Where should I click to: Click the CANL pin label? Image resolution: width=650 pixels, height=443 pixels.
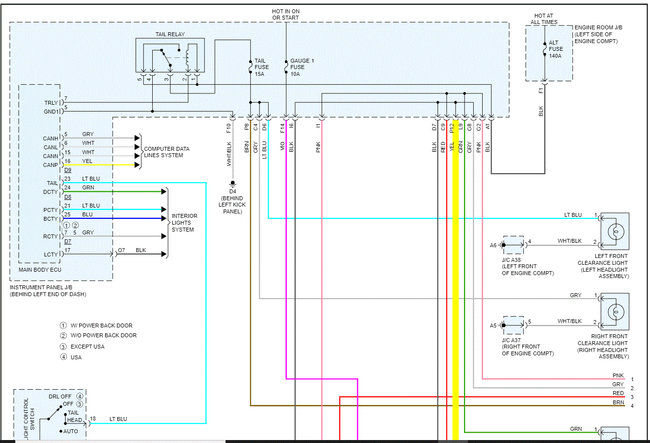[x=51, y=147]
